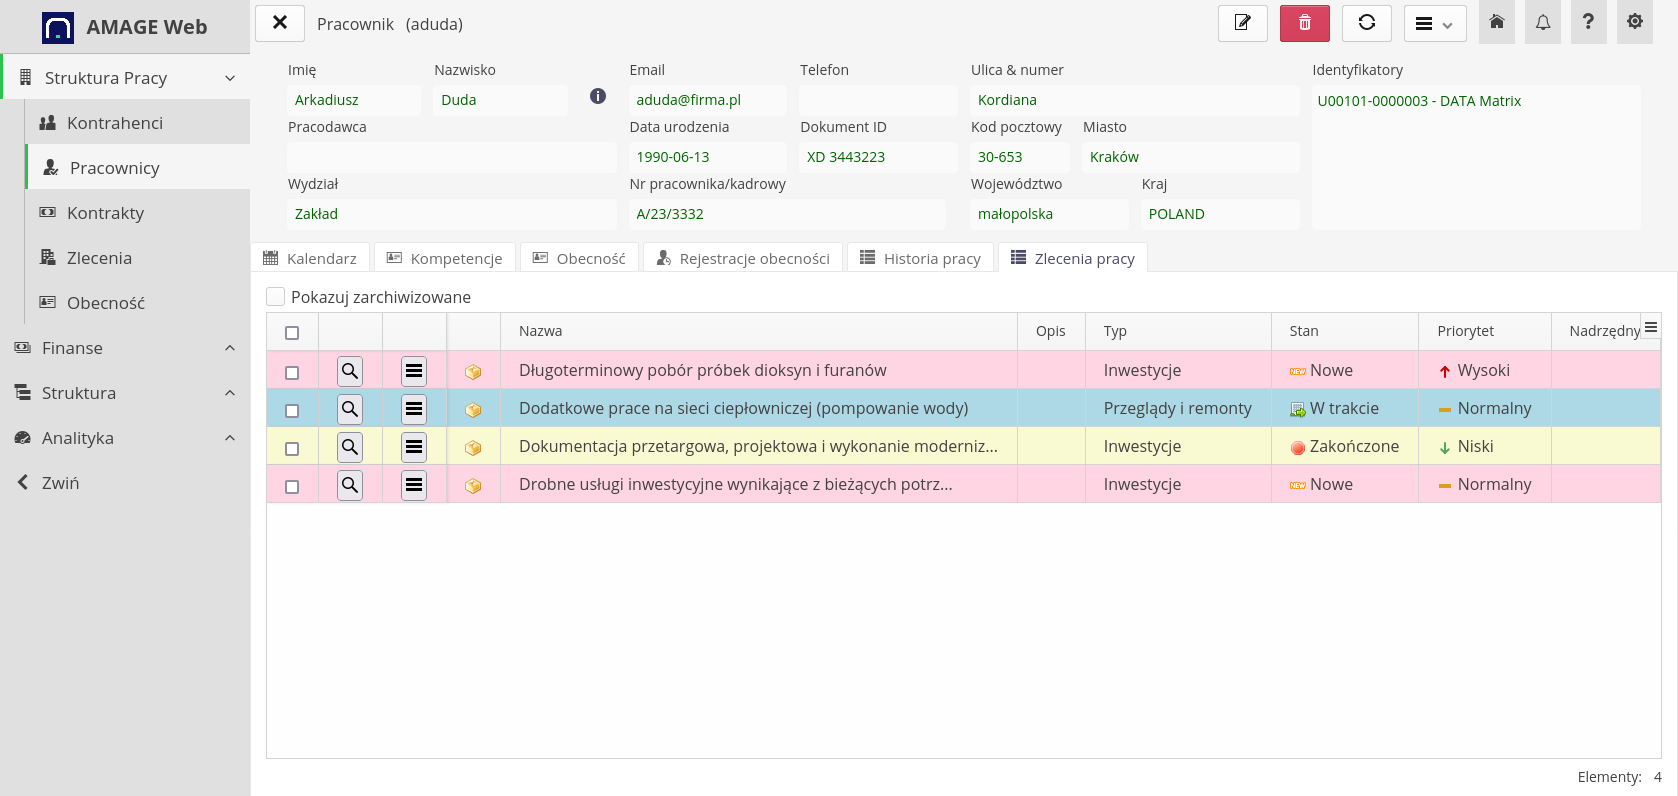The image size is (1678, 796).
Task: Click the empty Telefon field
Action: click(x=878, y=100)
